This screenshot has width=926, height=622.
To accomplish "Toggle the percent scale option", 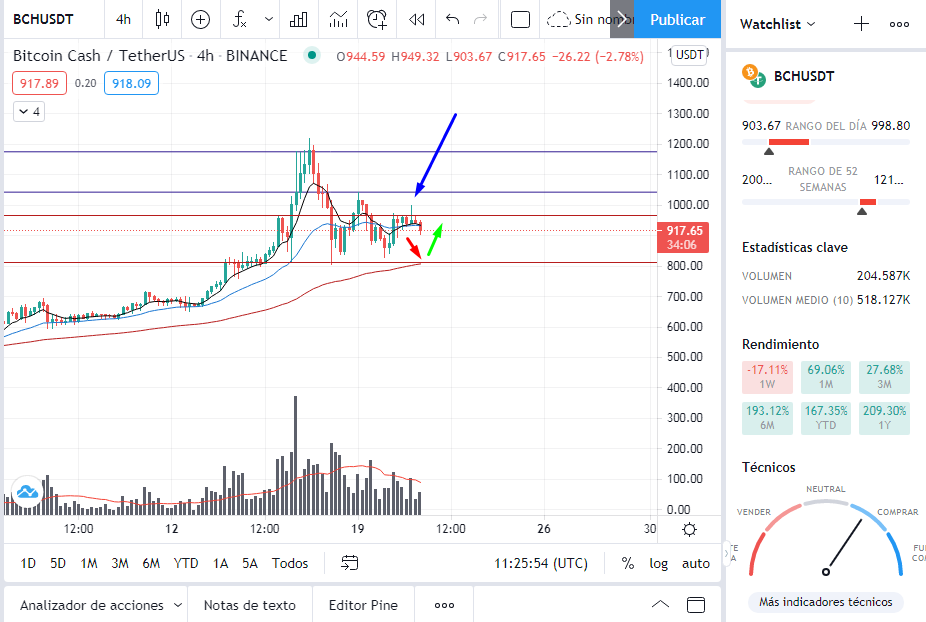I will click(628, 564).
